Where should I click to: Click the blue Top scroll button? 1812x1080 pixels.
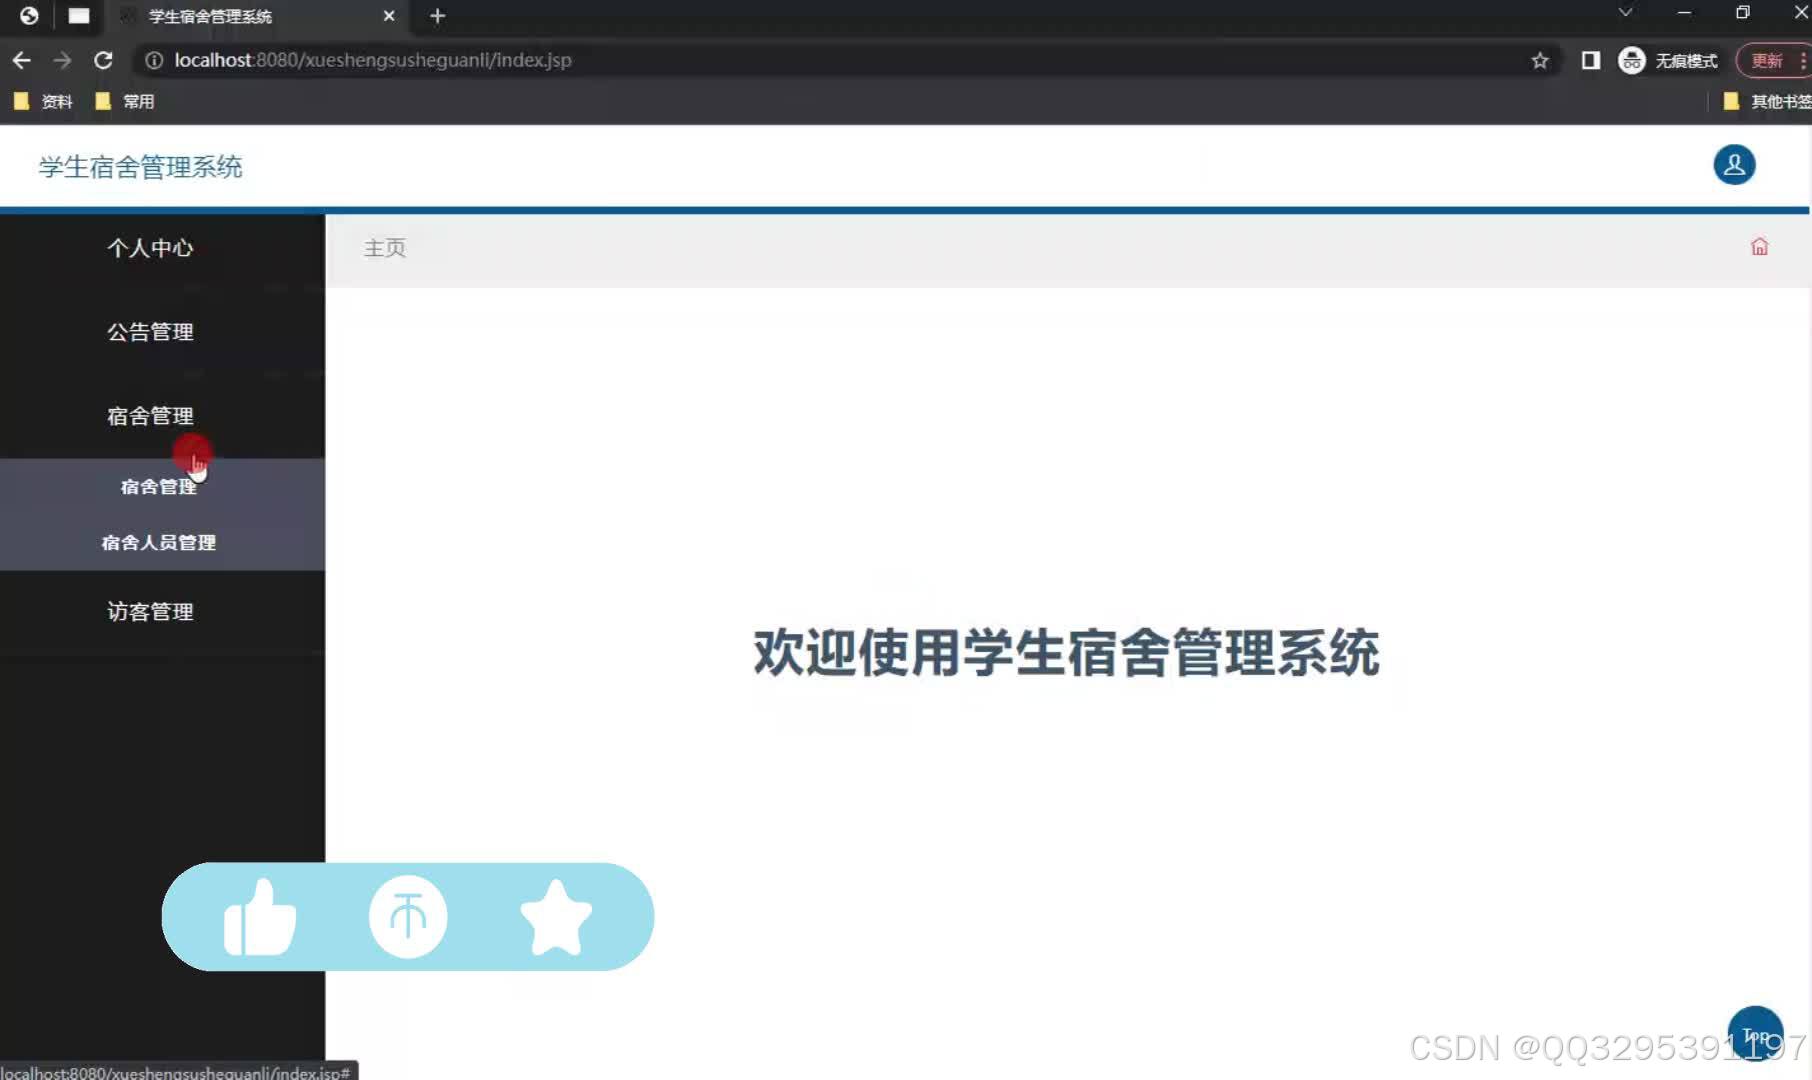pyautogui.click(x=1755, y=1034)
